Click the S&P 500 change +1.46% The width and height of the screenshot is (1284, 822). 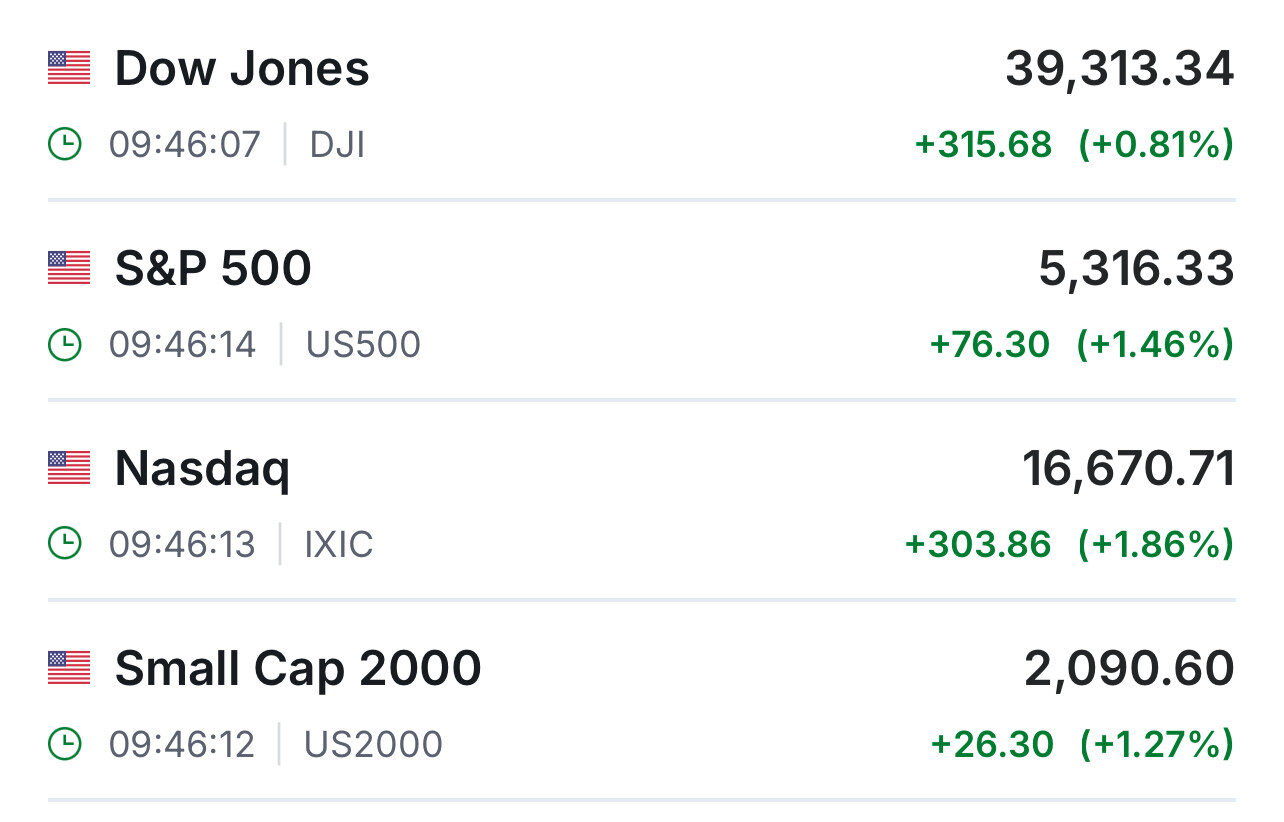1155,345
